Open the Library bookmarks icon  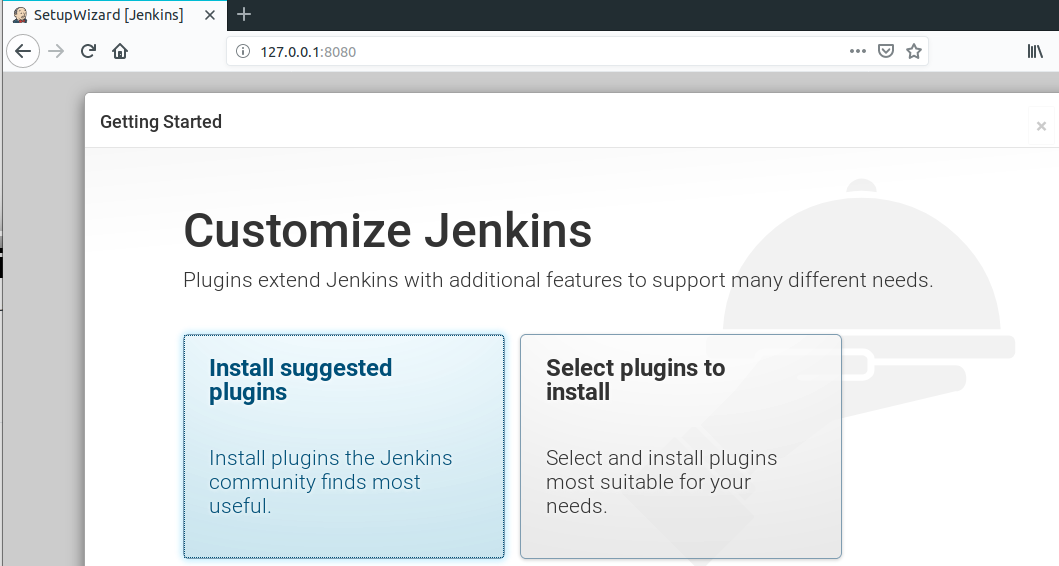[x=1035, y=51]
